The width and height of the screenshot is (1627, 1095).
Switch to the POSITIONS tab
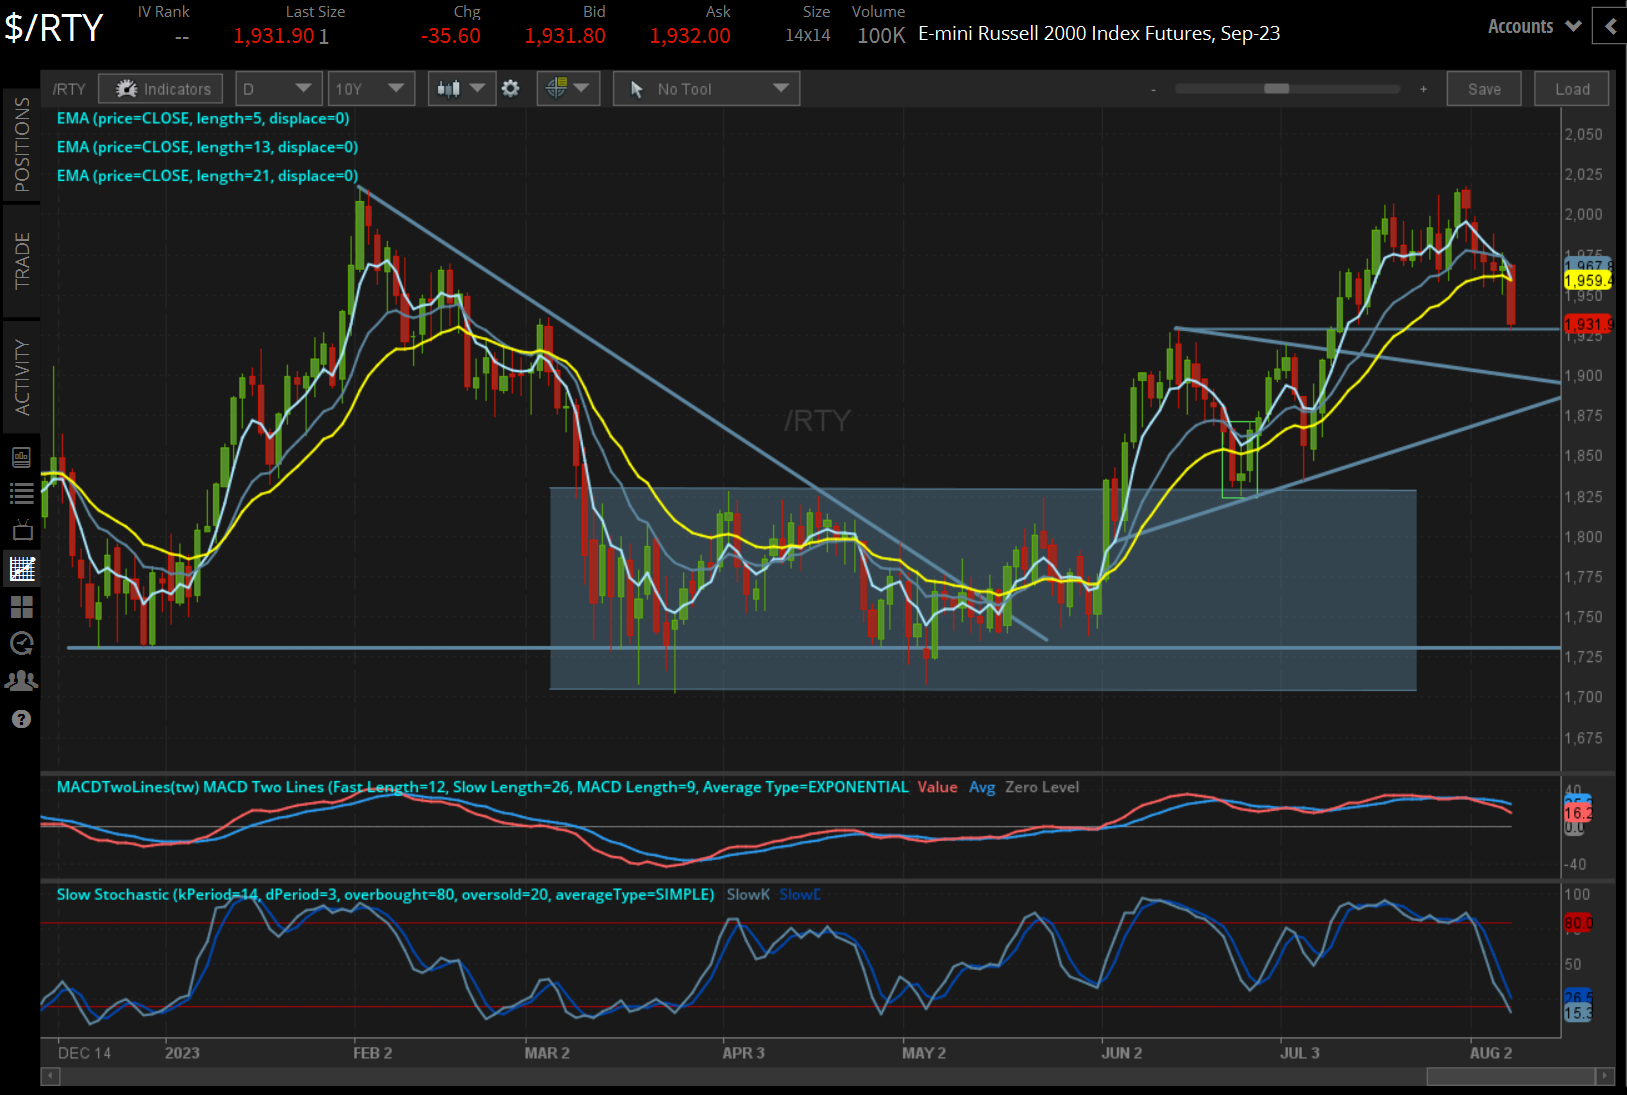(21, 140)
